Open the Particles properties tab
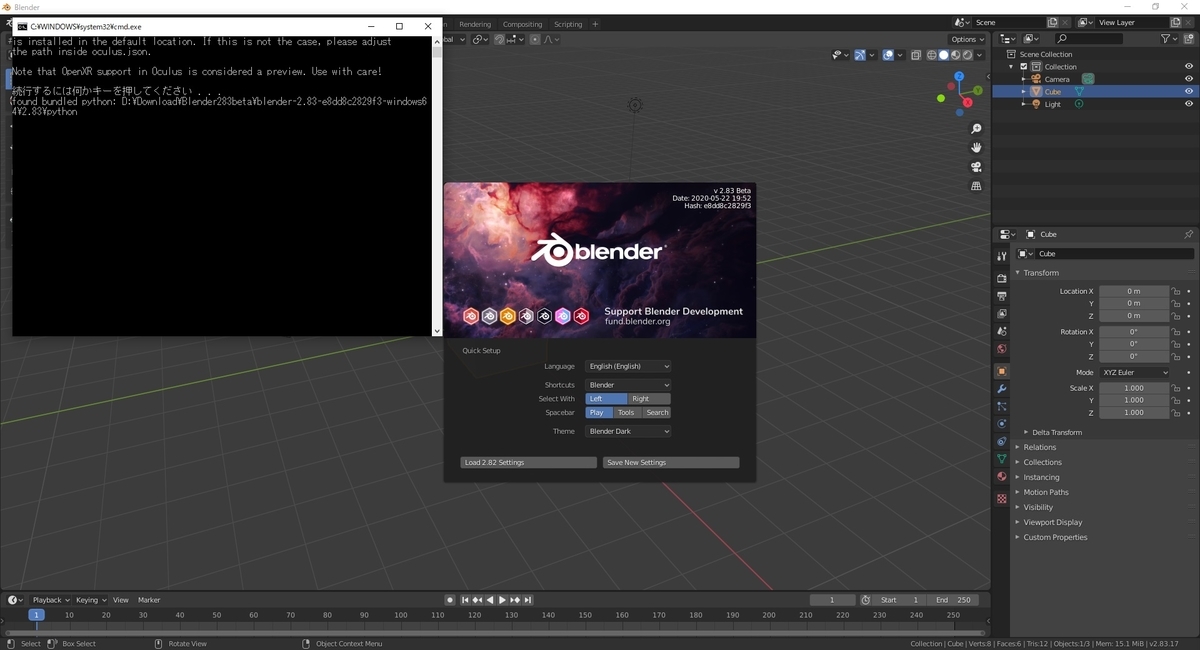The image size is (1200, 650). coord(1002,406)
